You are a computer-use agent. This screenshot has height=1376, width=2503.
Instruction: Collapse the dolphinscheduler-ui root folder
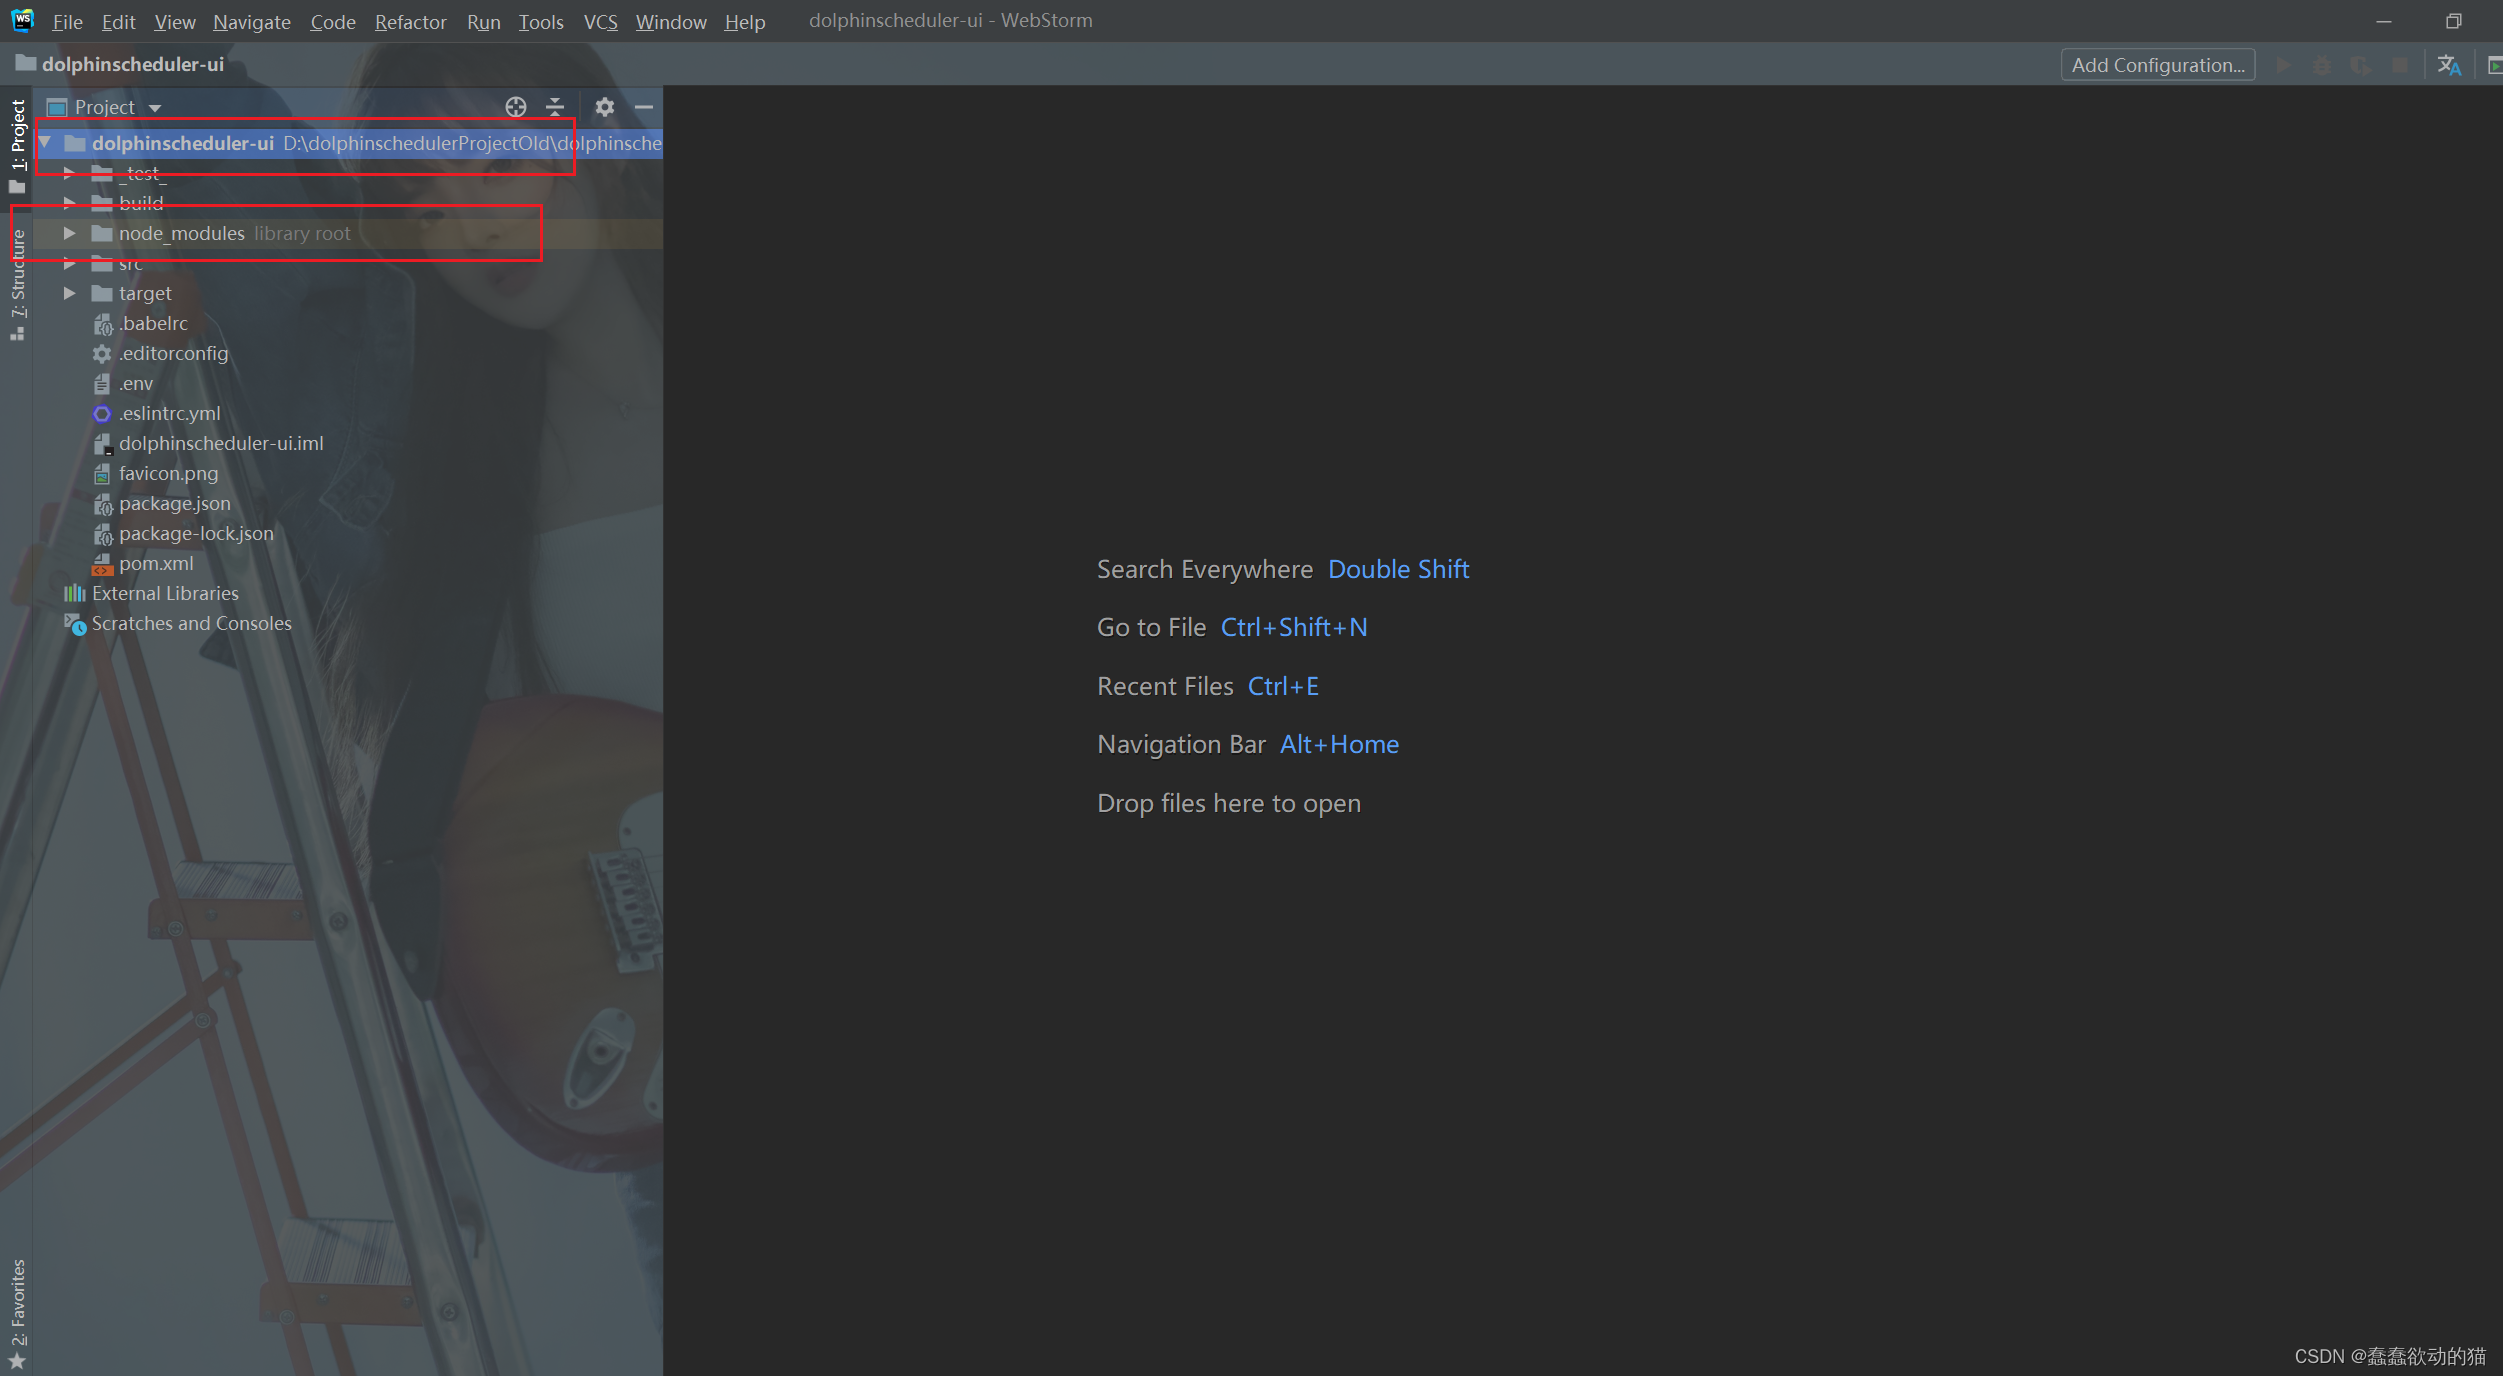45,143
